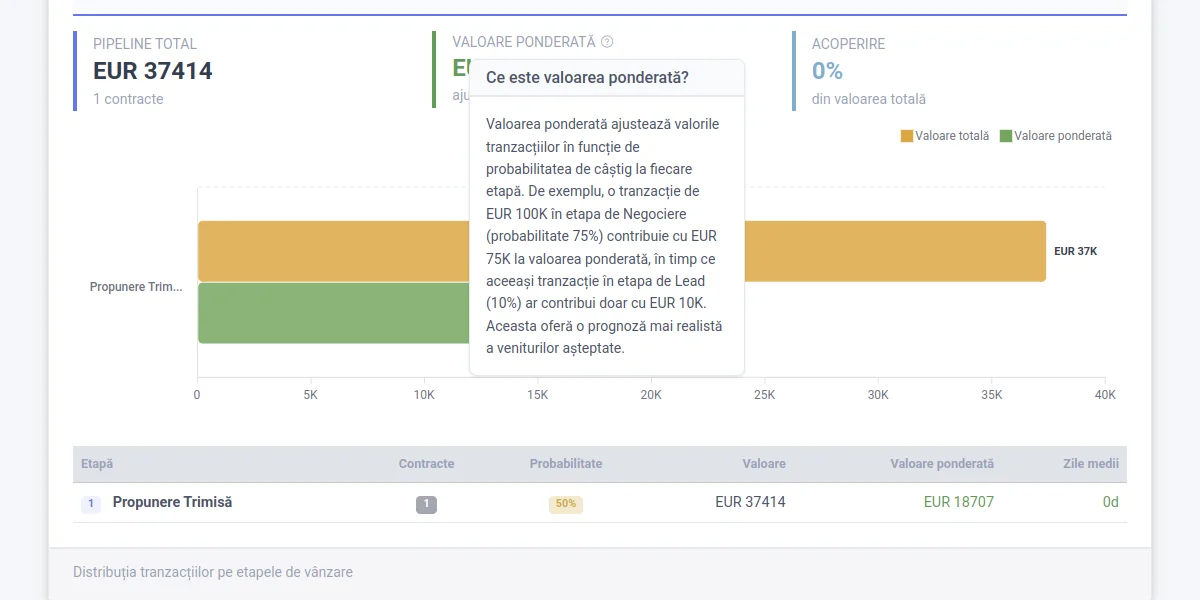The image size is (1200, 600).
Task: Click the help icon next to Valoare Ponderată
Action: pos(609,42)
